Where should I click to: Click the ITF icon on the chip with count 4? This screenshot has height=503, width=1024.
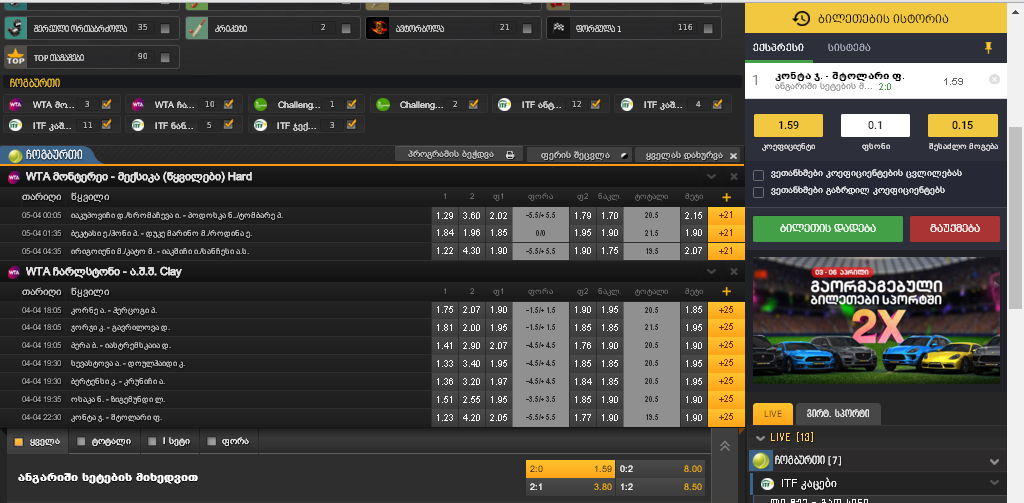click(x=626, y=104)
